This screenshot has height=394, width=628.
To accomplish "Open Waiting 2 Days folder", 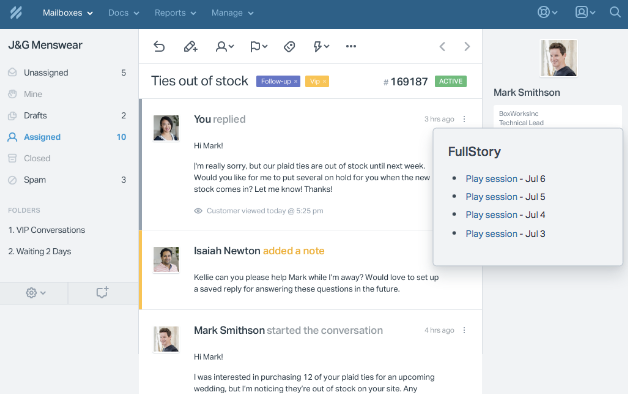I will 40,251.
